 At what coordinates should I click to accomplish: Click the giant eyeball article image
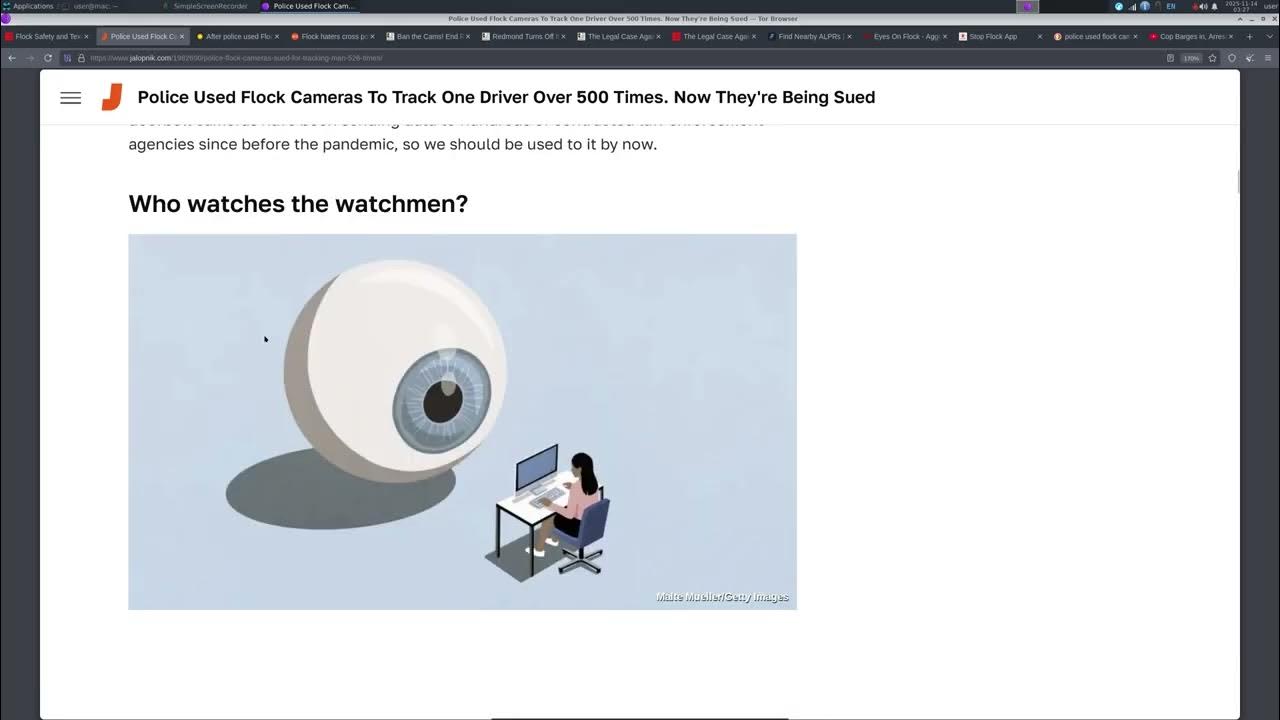462,421
